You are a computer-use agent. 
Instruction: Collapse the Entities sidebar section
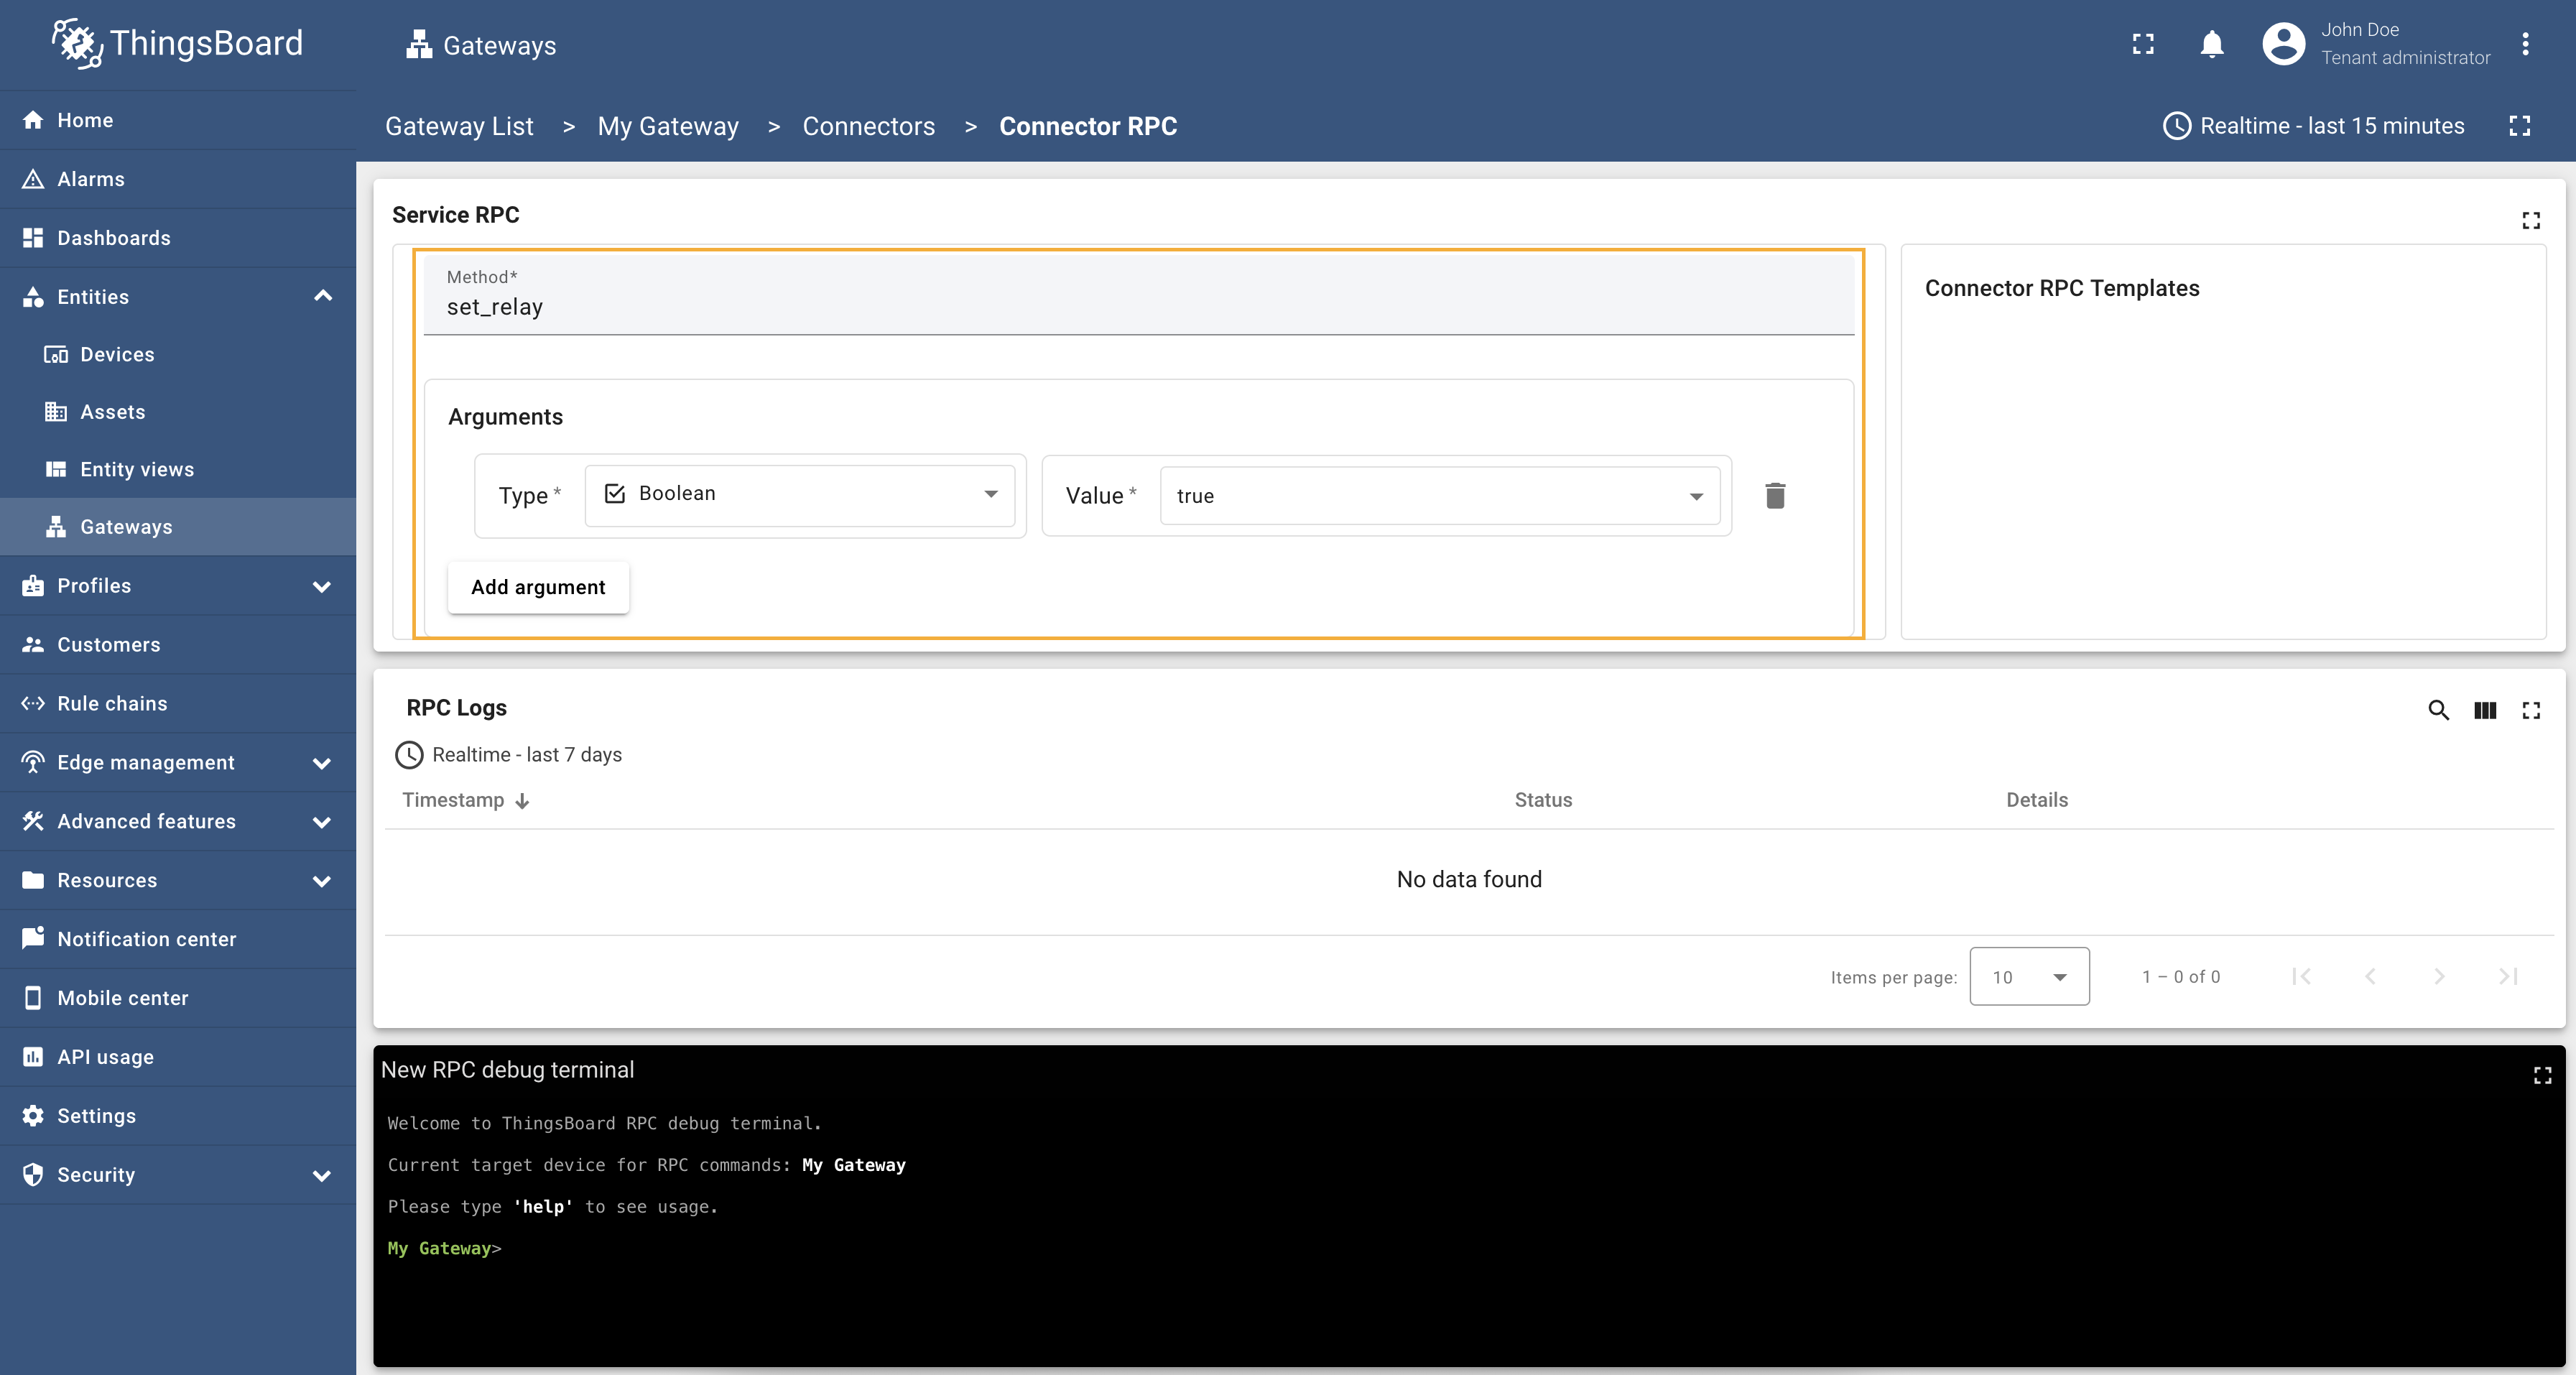point(322,296)
